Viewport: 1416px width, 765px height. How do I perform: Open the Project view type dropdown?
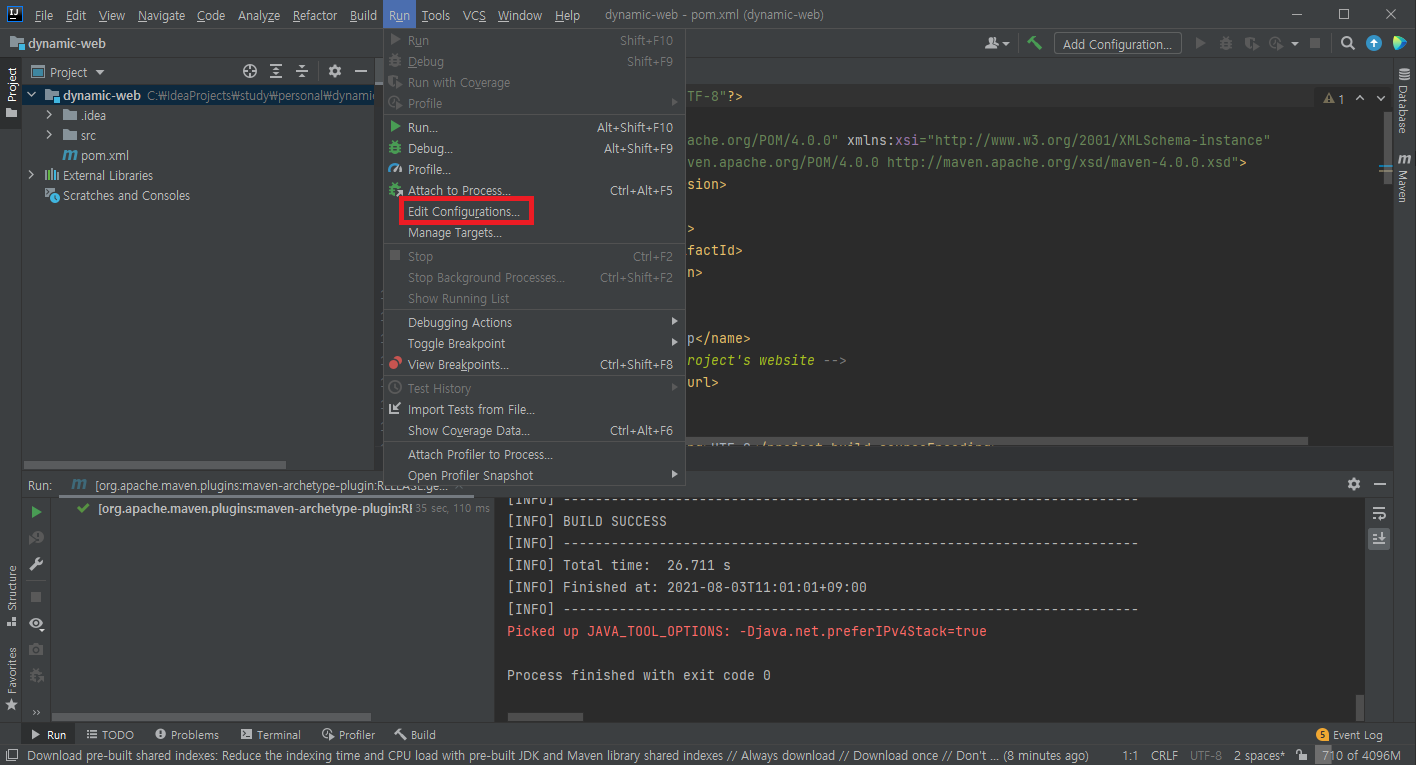(x=68, y=72)
